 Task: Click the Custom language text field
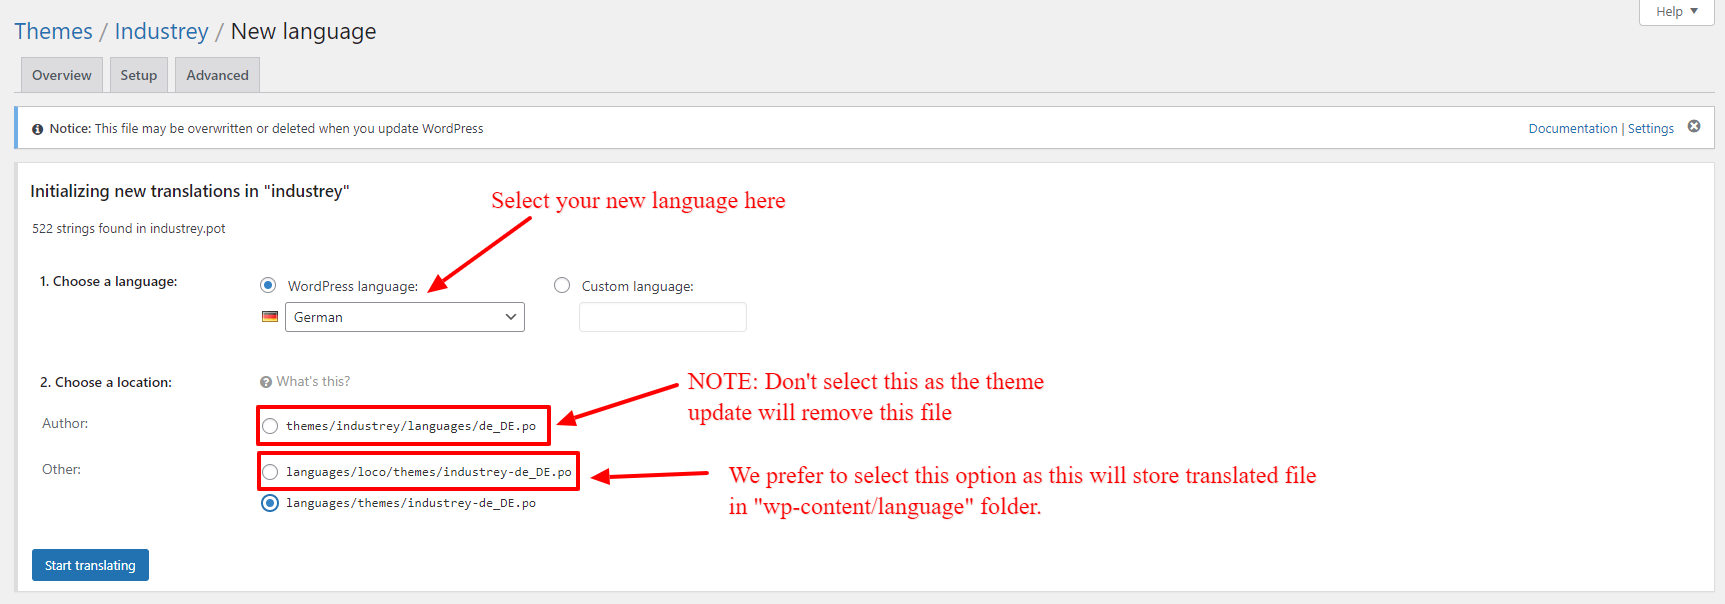(662, 317)
